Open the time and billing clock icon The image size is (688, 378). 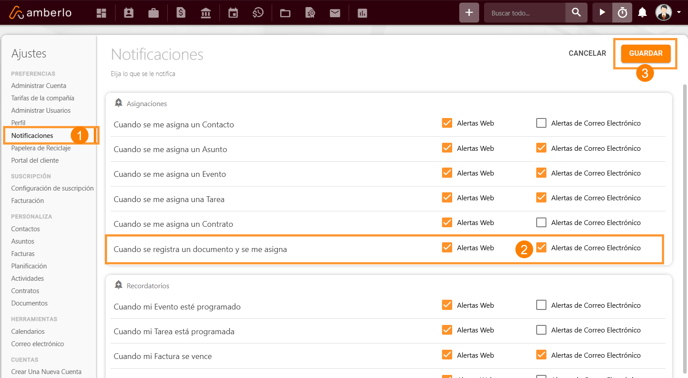(258, 13)
